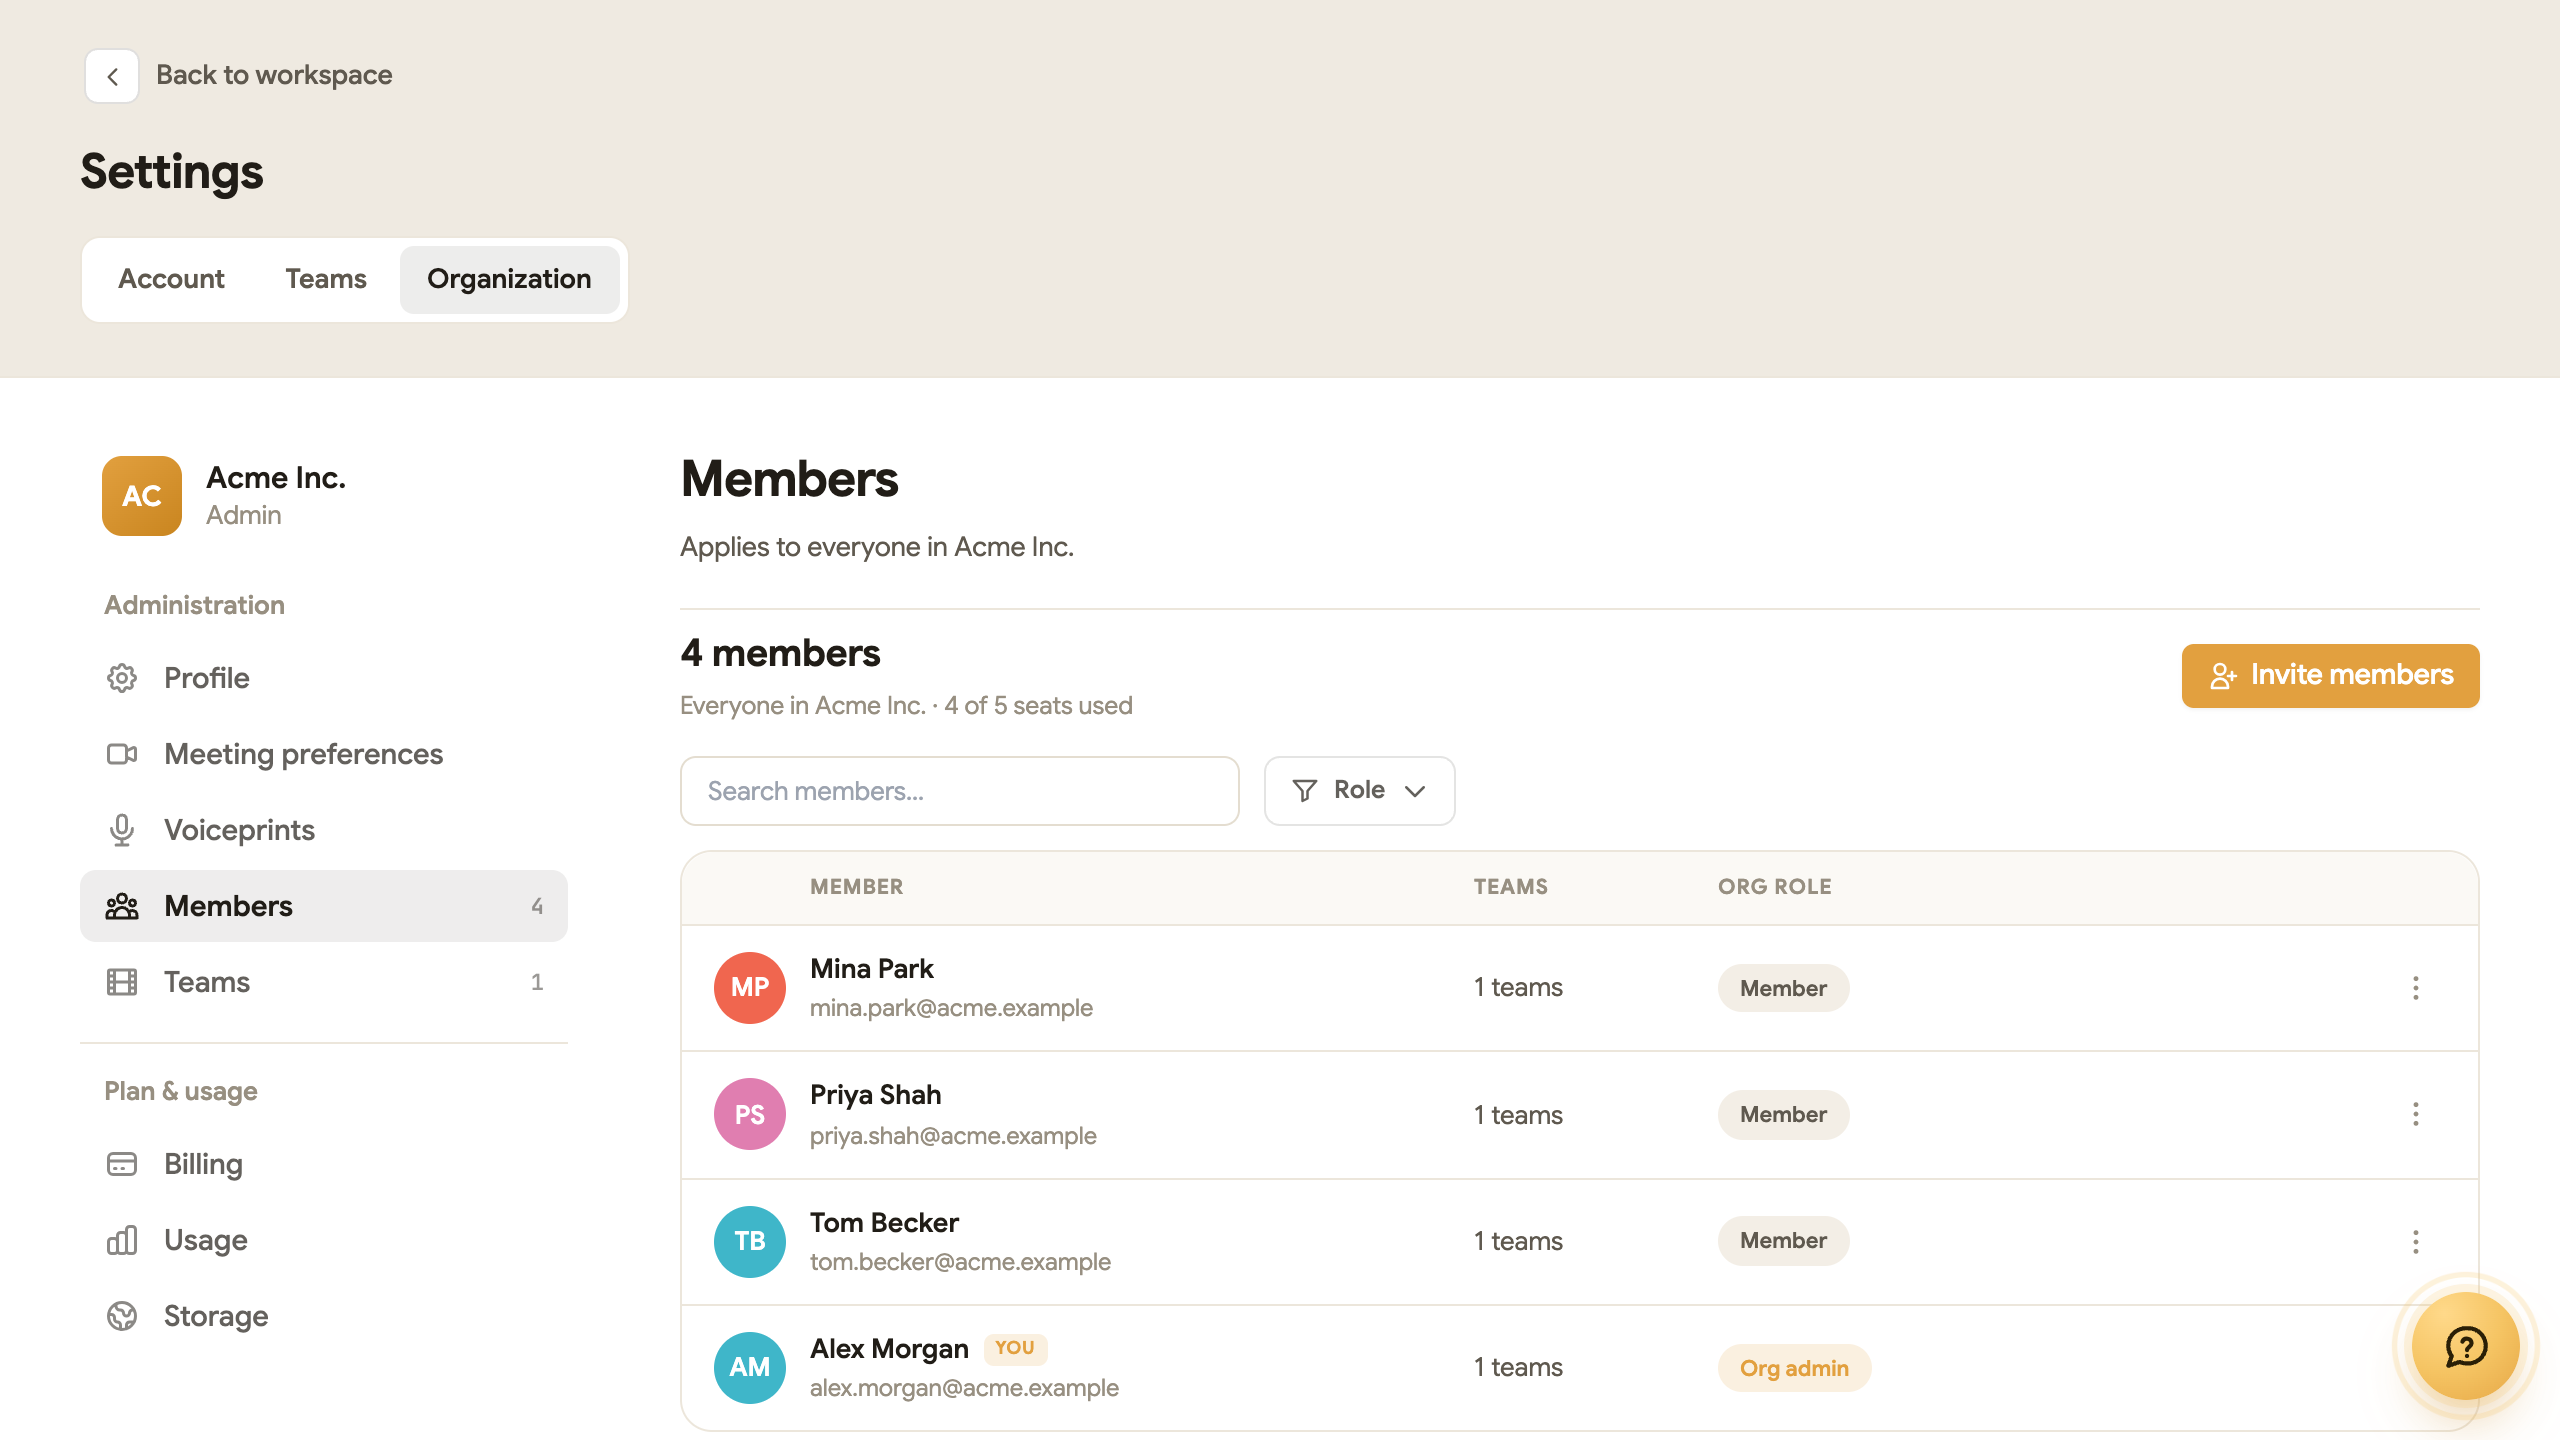Expand the Role filter dropdown

point(1360,791)
